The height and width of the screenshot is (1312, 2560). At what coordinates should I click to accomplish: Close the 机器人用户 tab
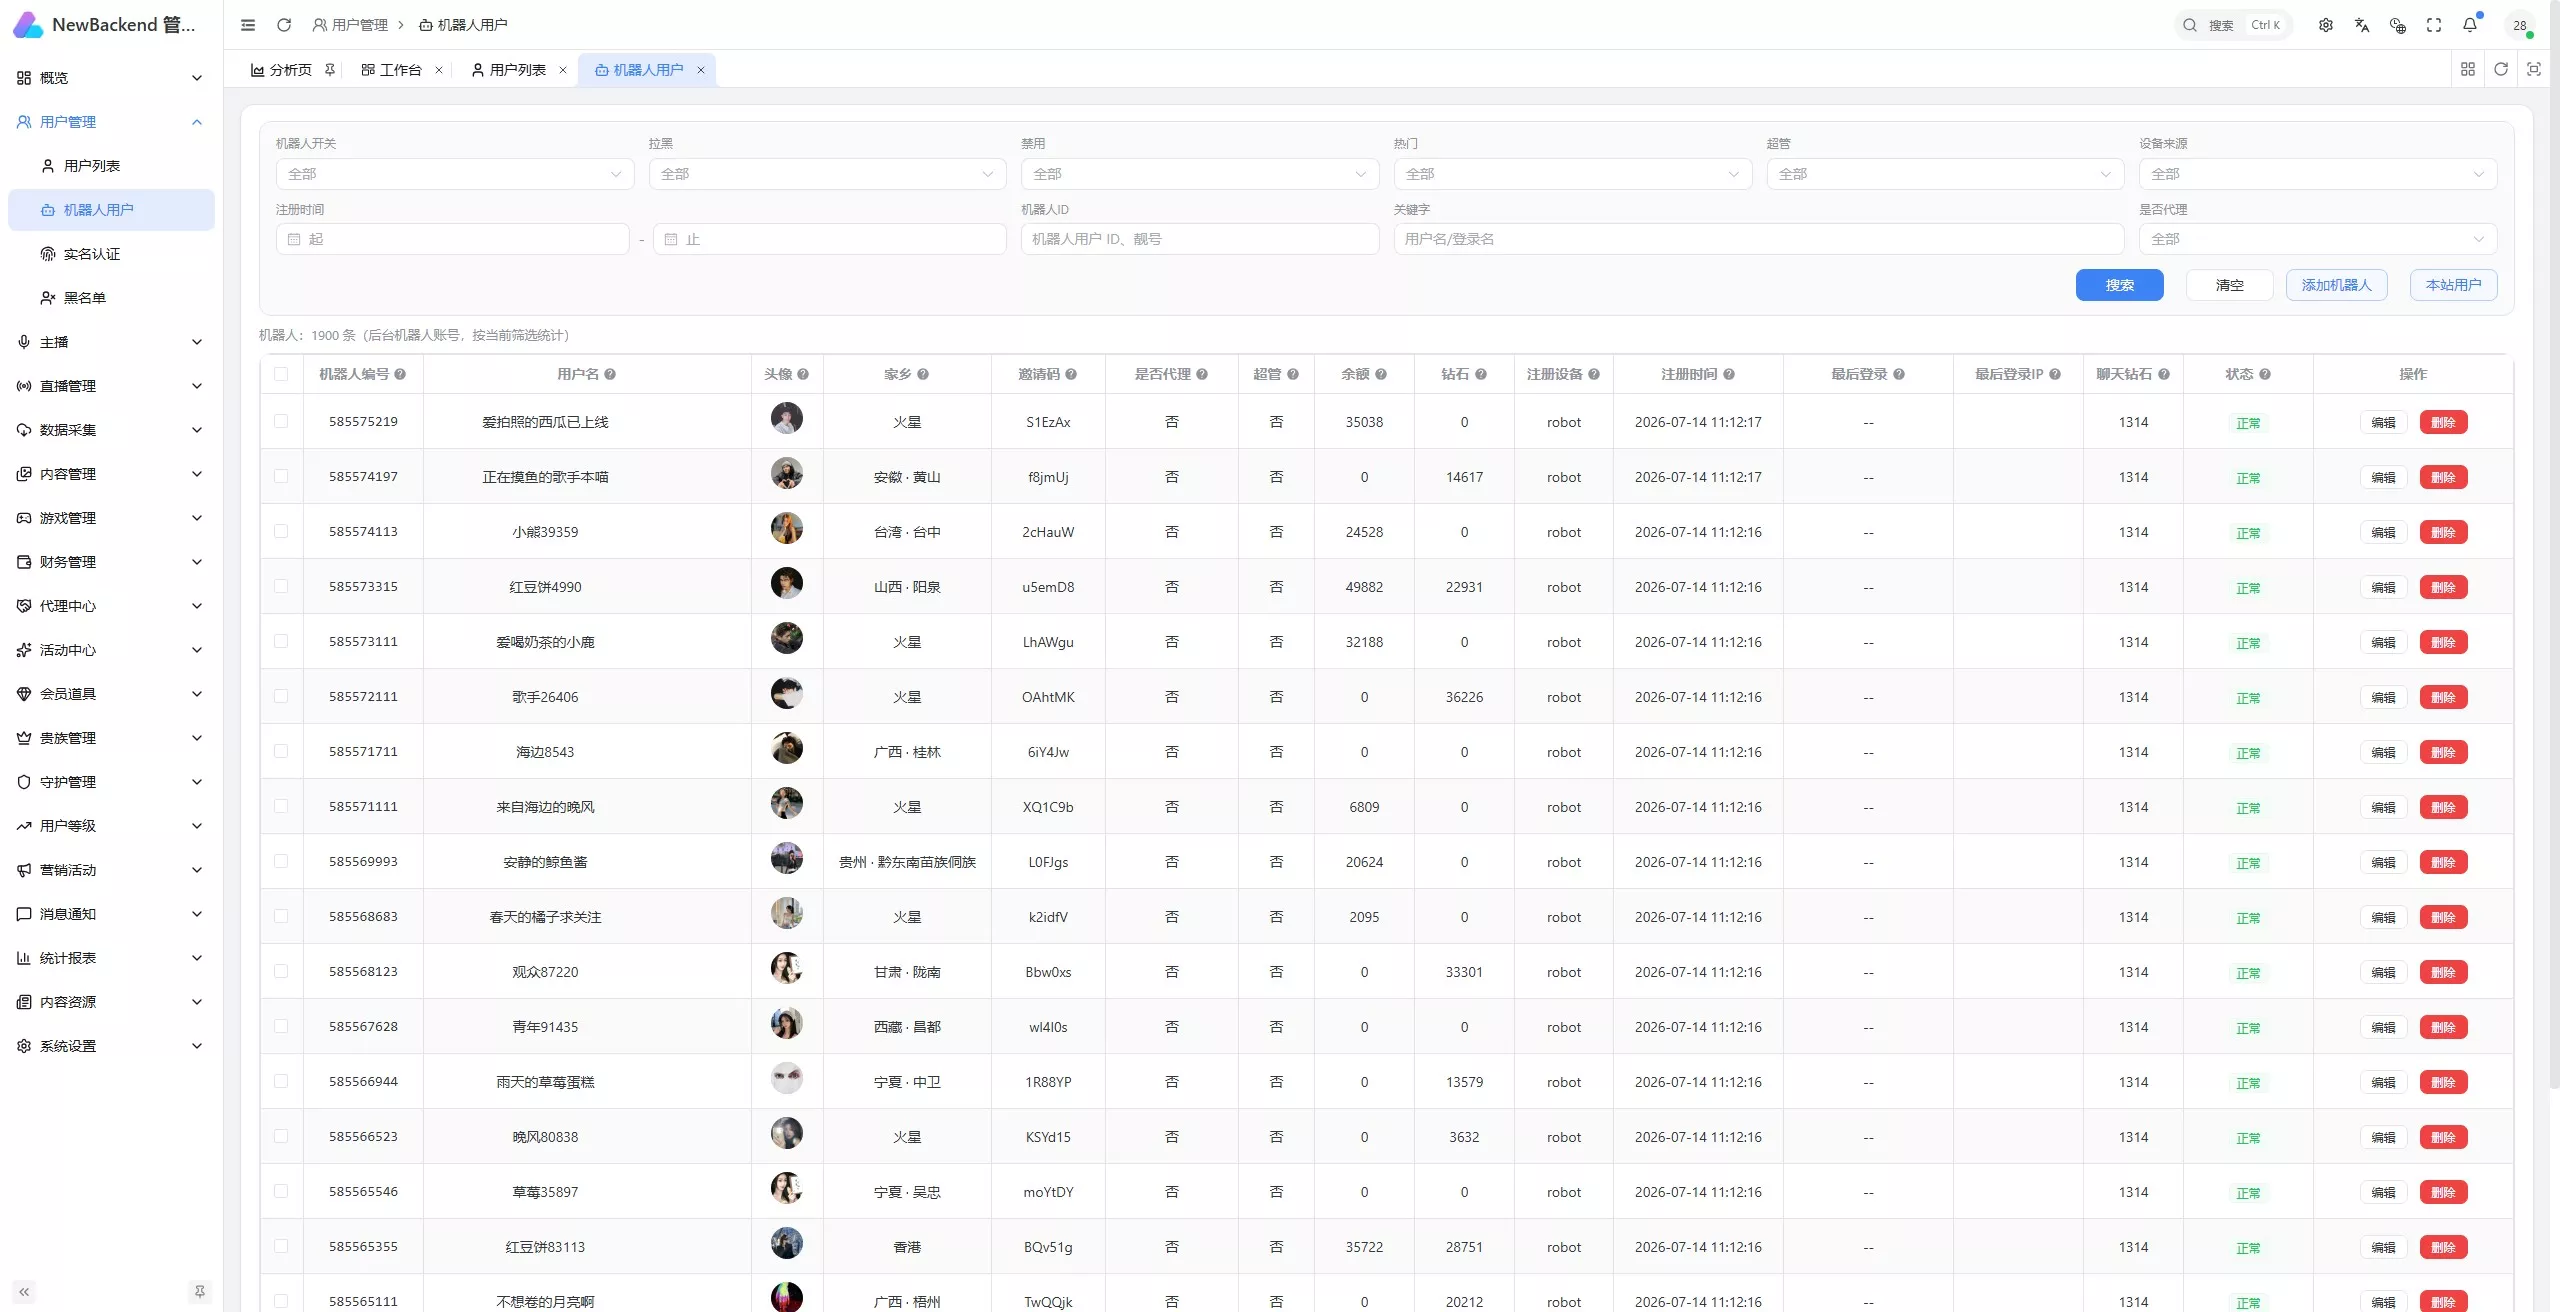[701, 70]
